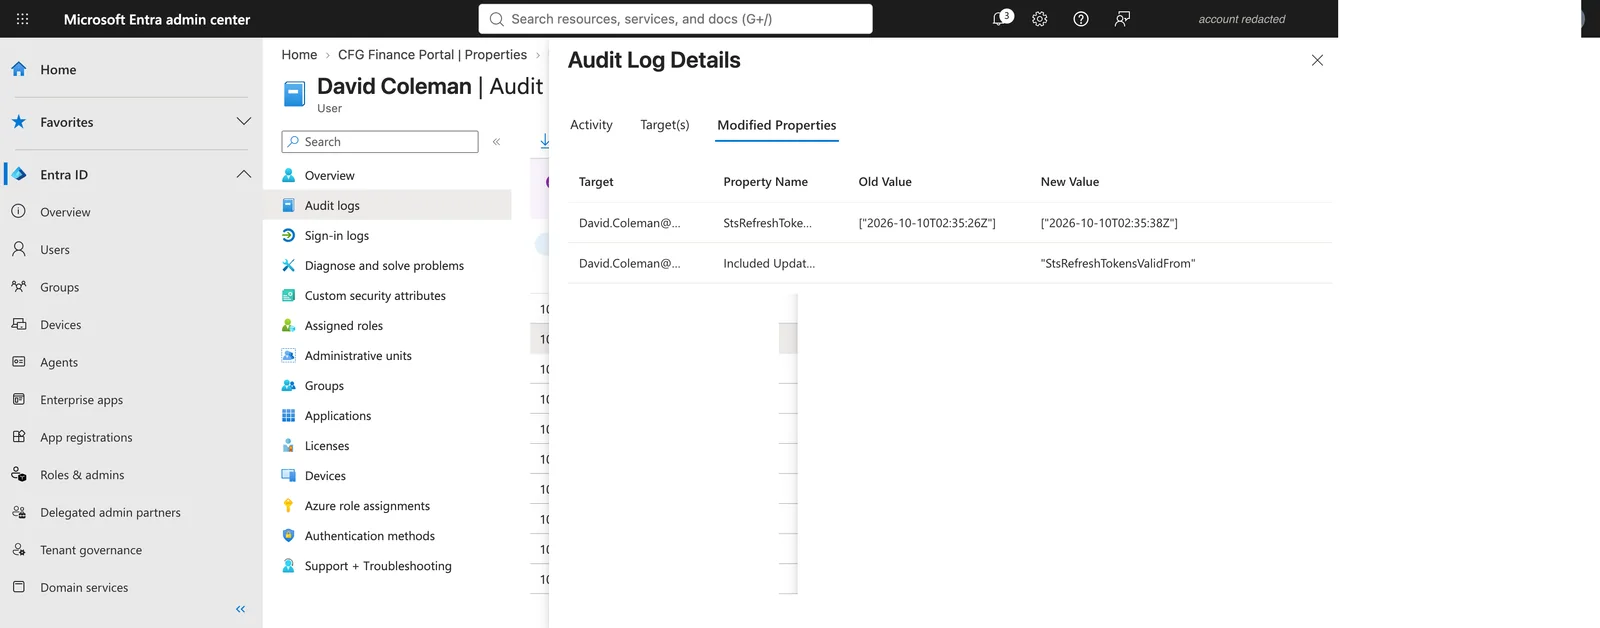The height and width of the screenshot is (628, 1600).
Task: Open the app launcher waffle icon
Action: pyautogui.click(x=22, y=19)
